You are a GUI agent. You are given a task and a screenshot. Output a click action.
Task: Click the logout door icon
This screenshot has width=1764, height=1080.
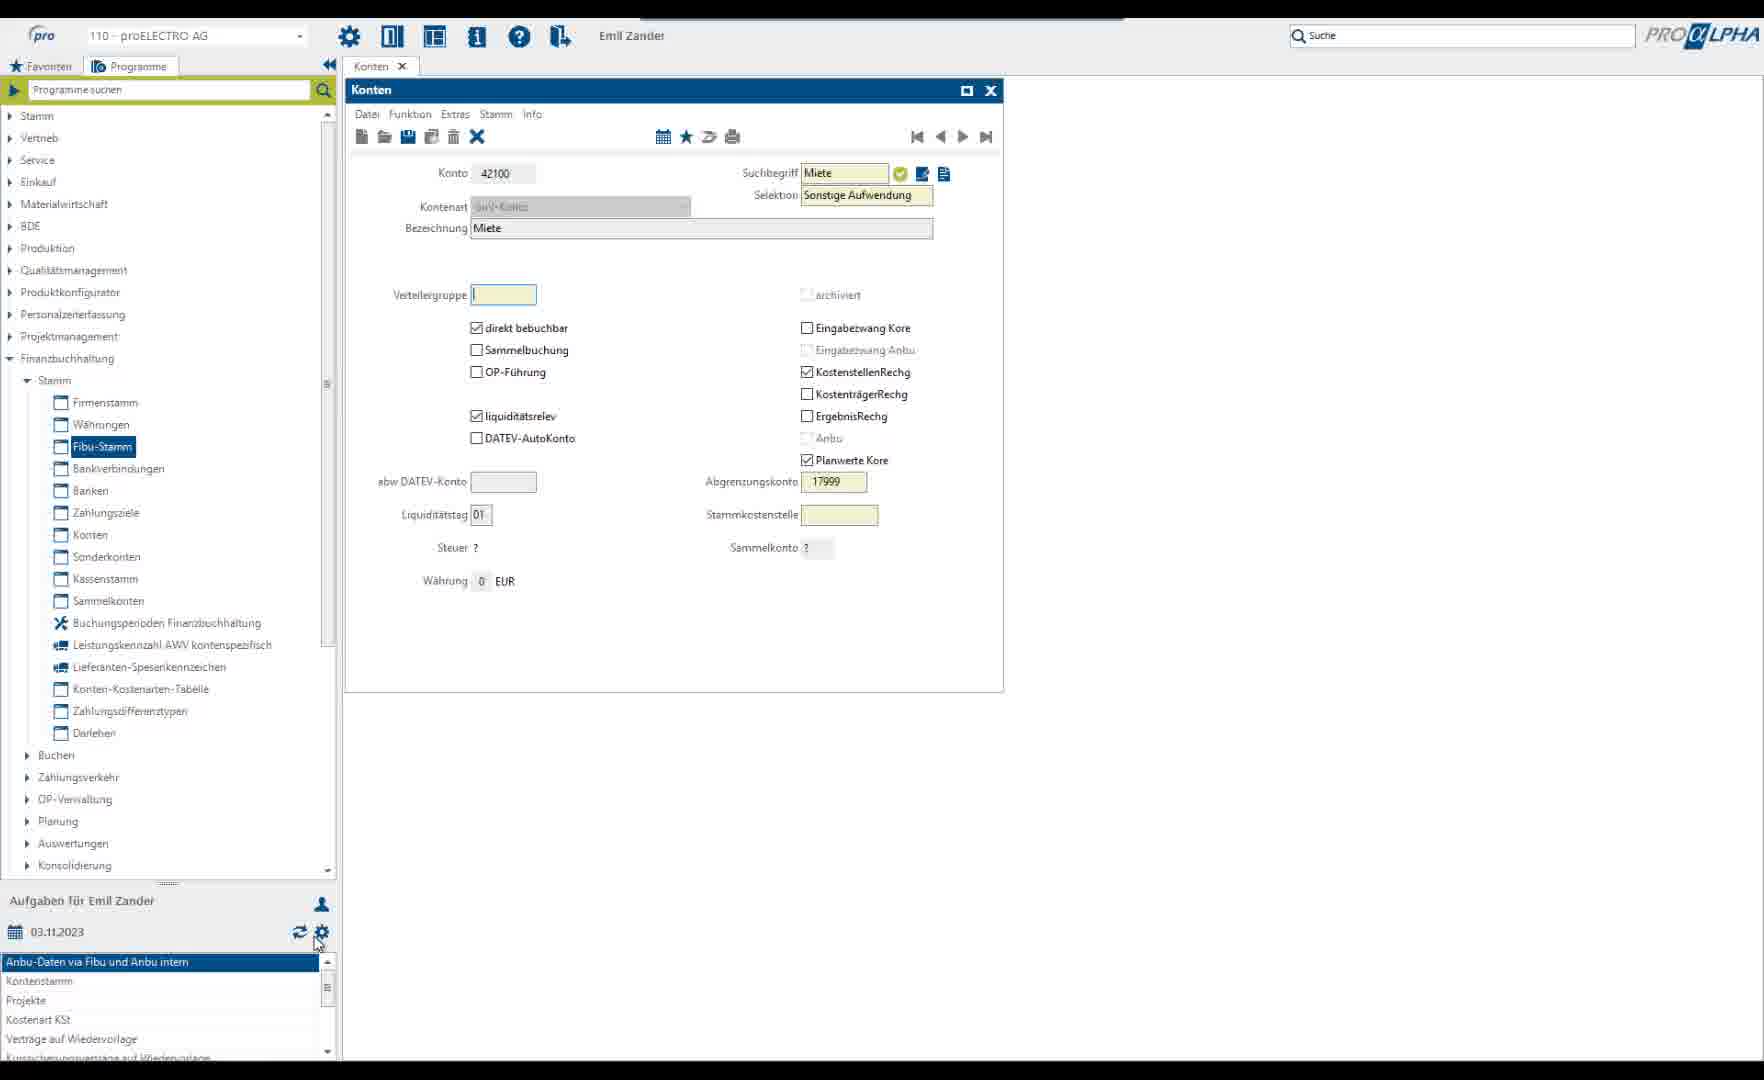(560, 37)
